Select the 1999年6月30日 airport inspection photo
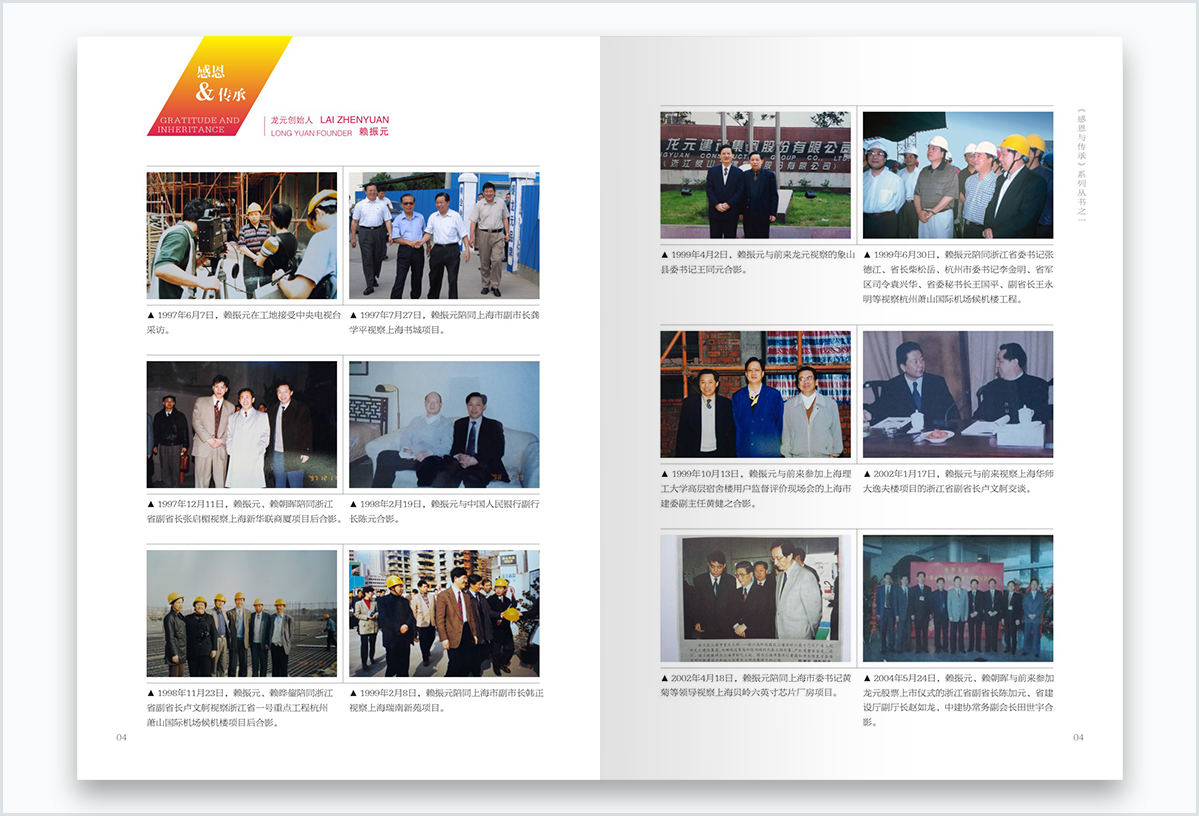 coord(957,175)
